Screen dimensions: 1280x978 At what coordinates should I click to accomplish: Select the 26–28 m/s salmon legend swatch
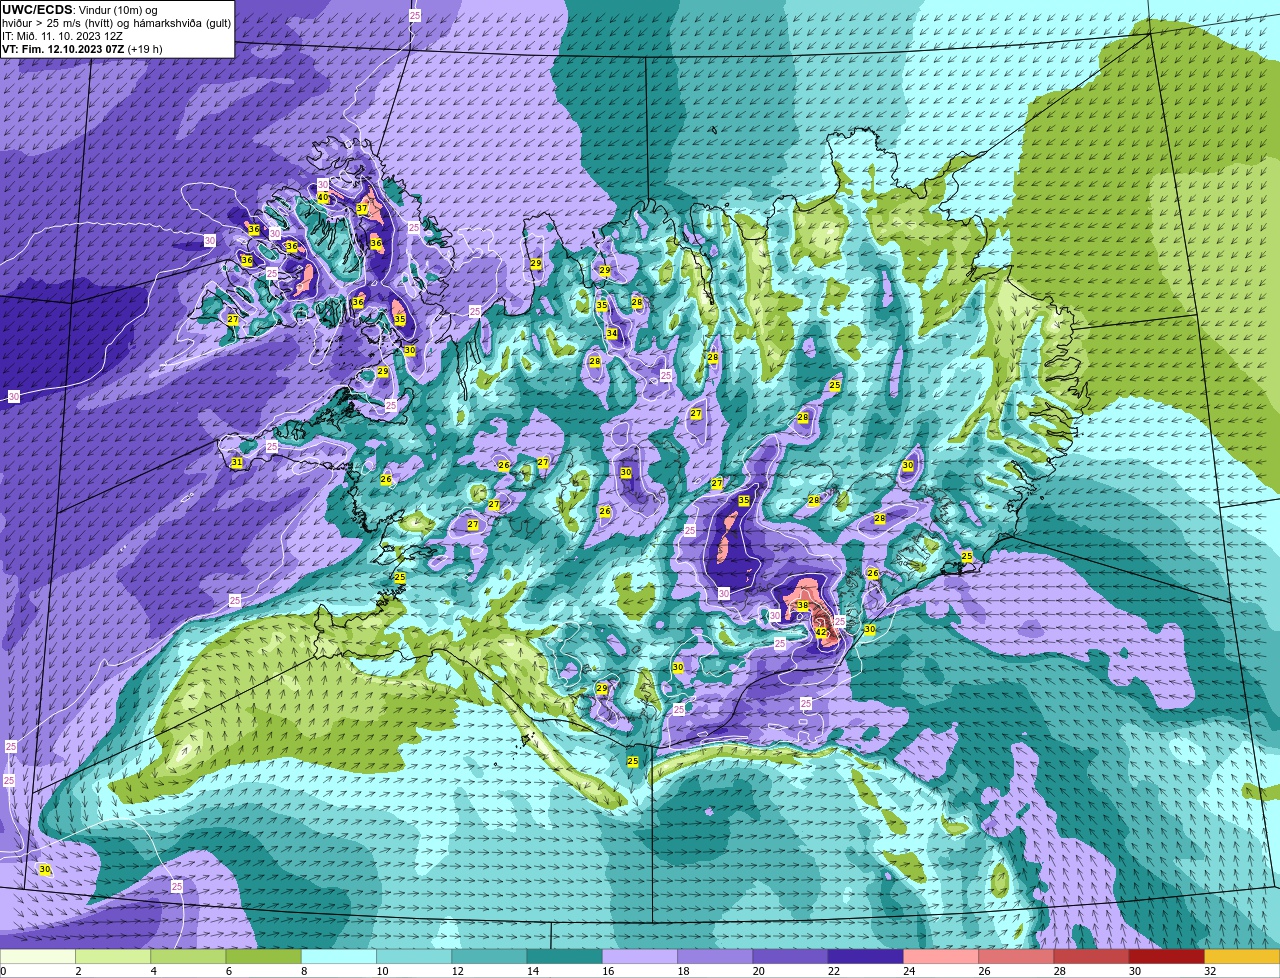click(x=1016, y=956)
